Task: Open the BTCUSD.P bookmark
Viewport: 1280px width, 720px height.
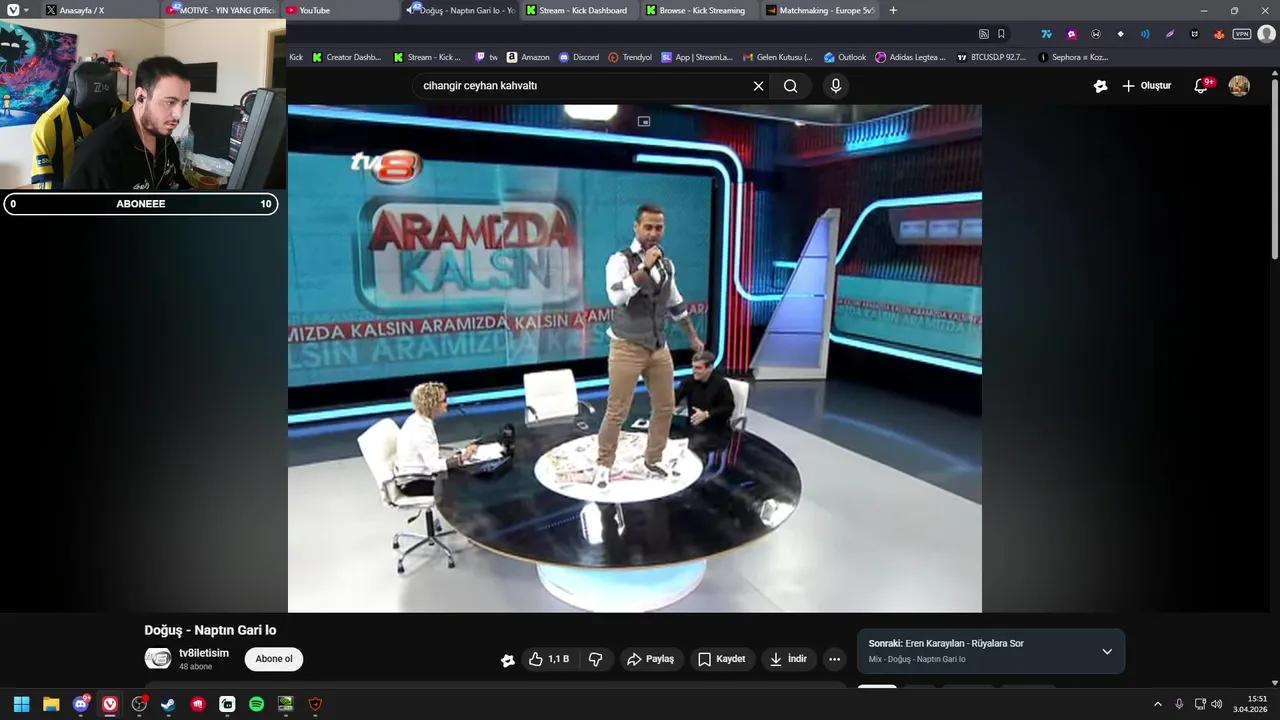Action: click(992, 57)
